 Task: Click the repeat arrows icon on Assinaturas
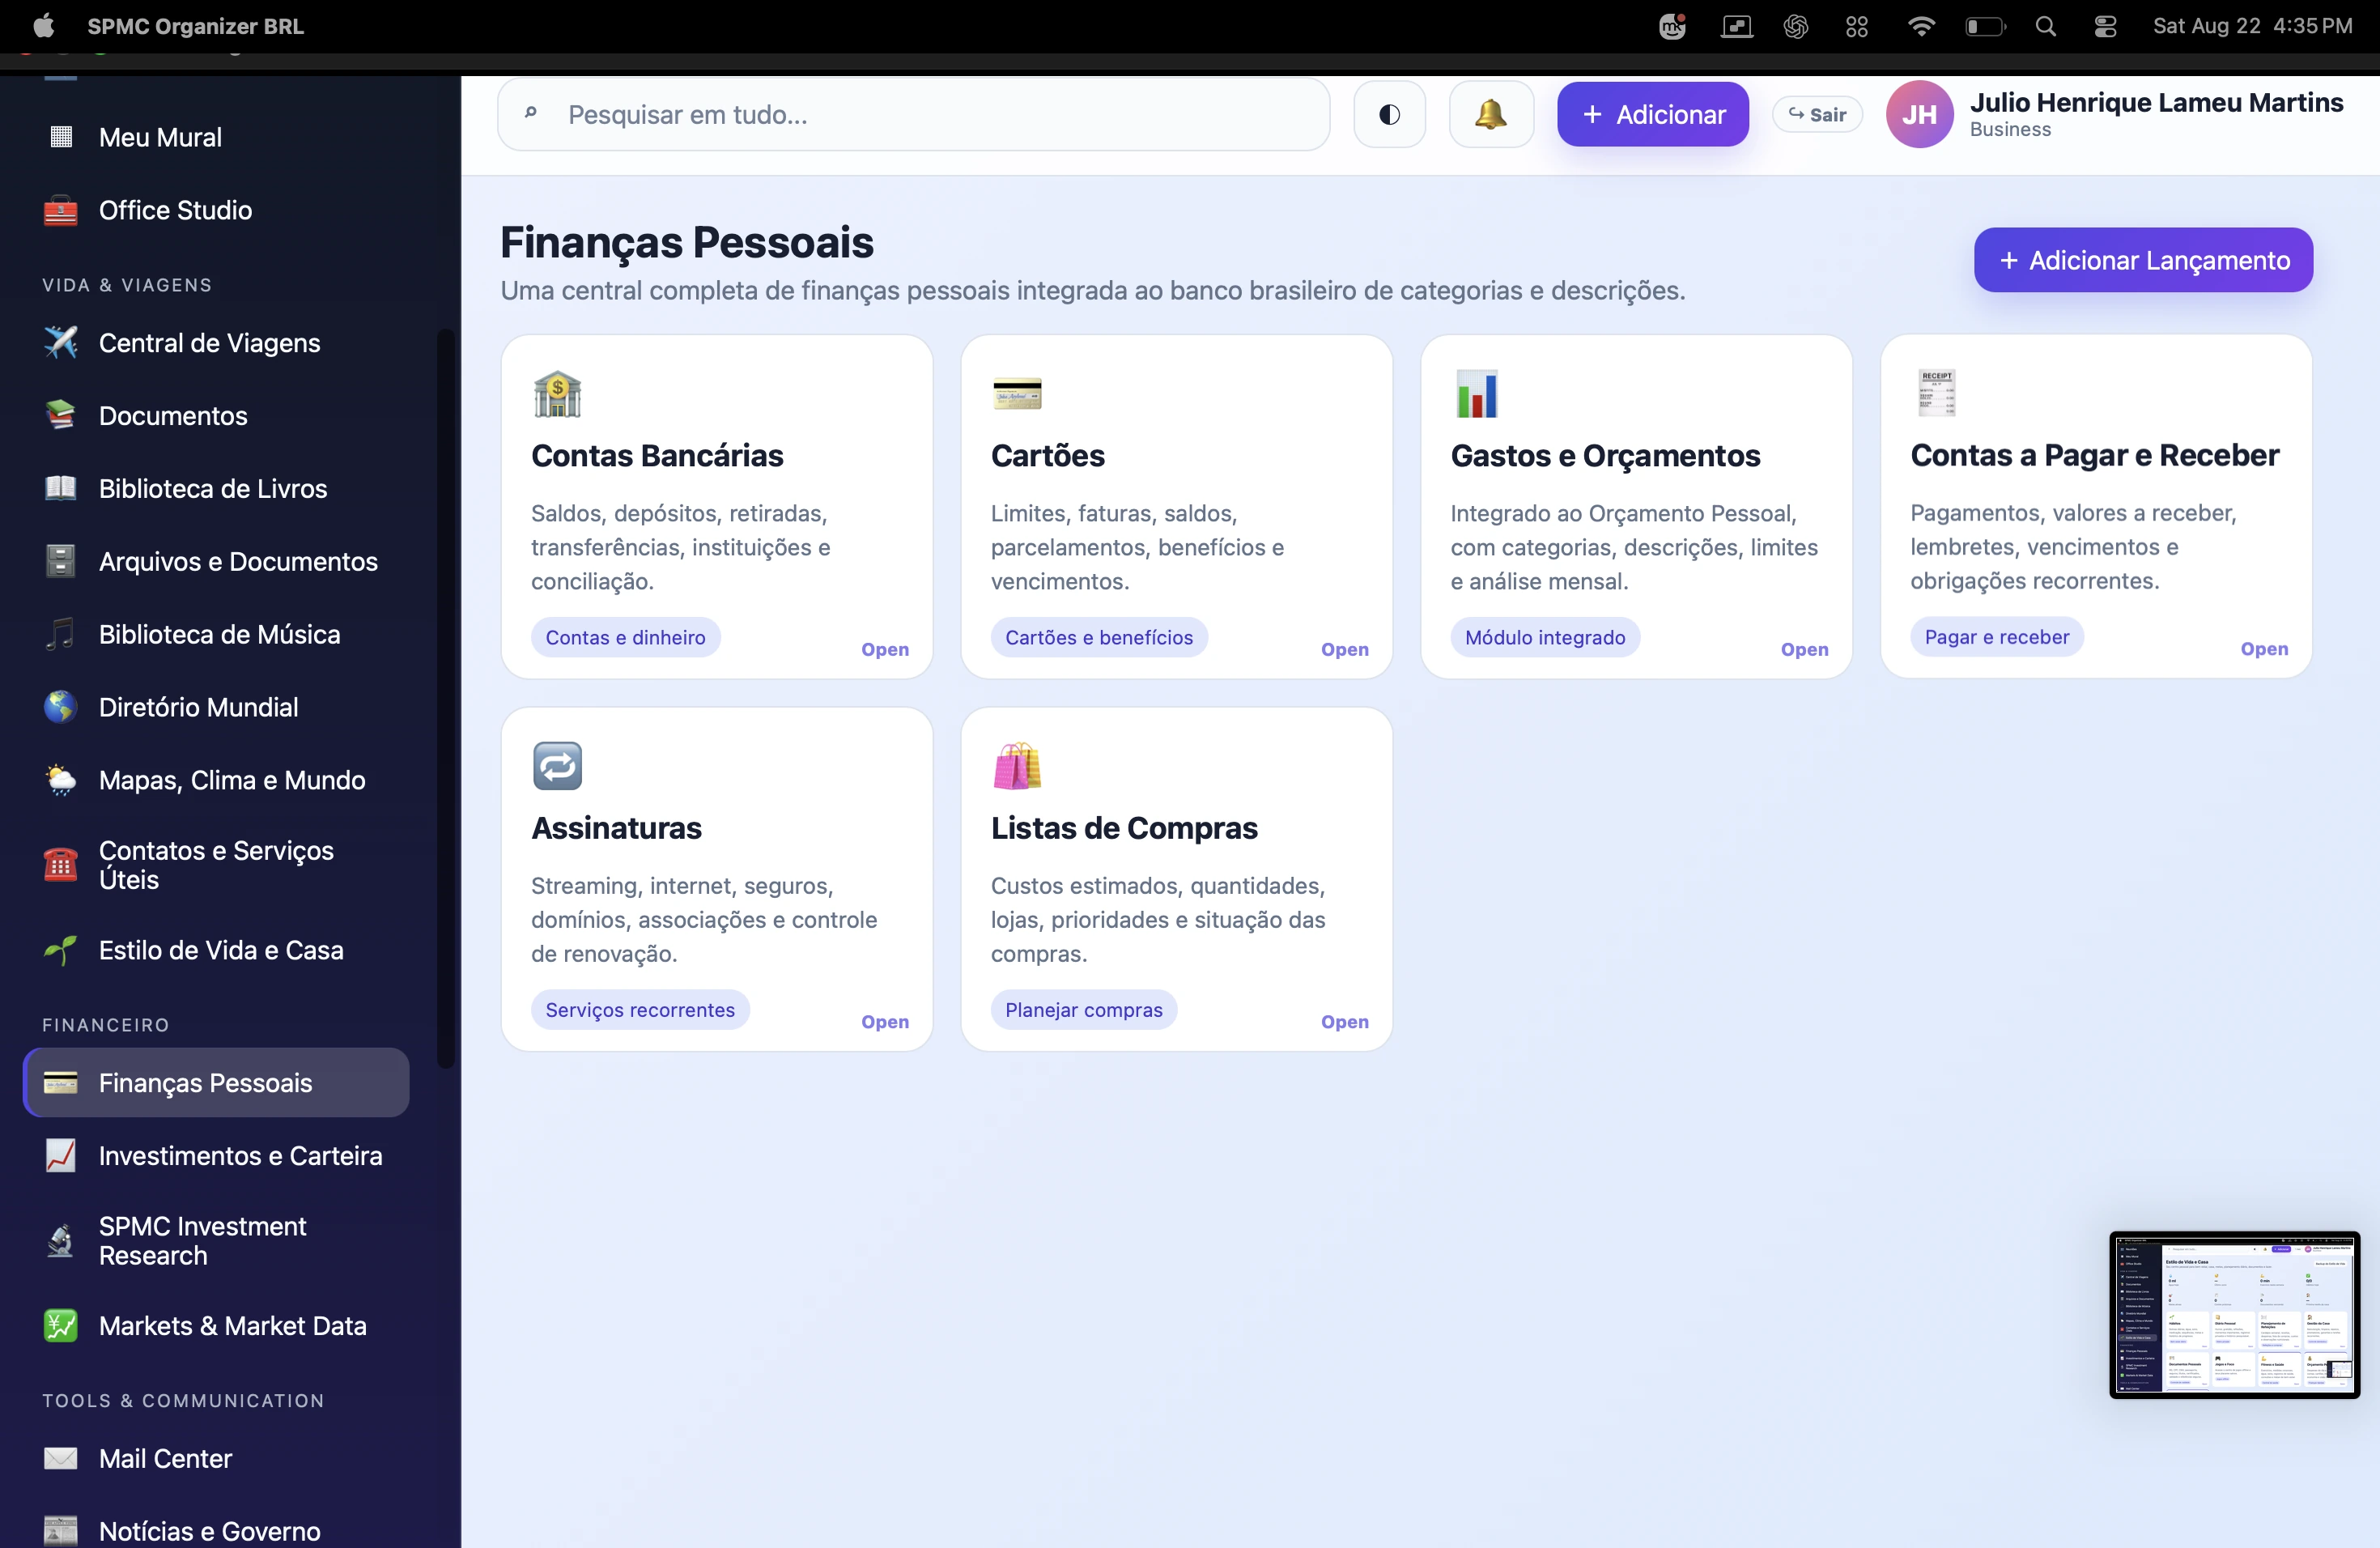(558, 766)
